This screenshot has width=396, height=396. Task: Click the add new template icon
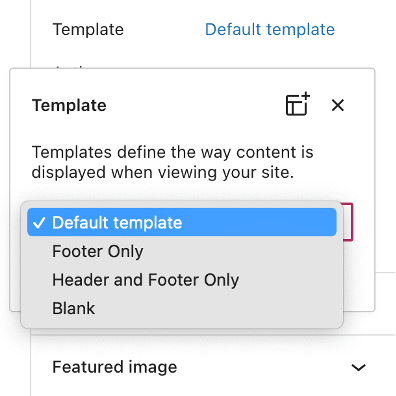pos(298,104)
